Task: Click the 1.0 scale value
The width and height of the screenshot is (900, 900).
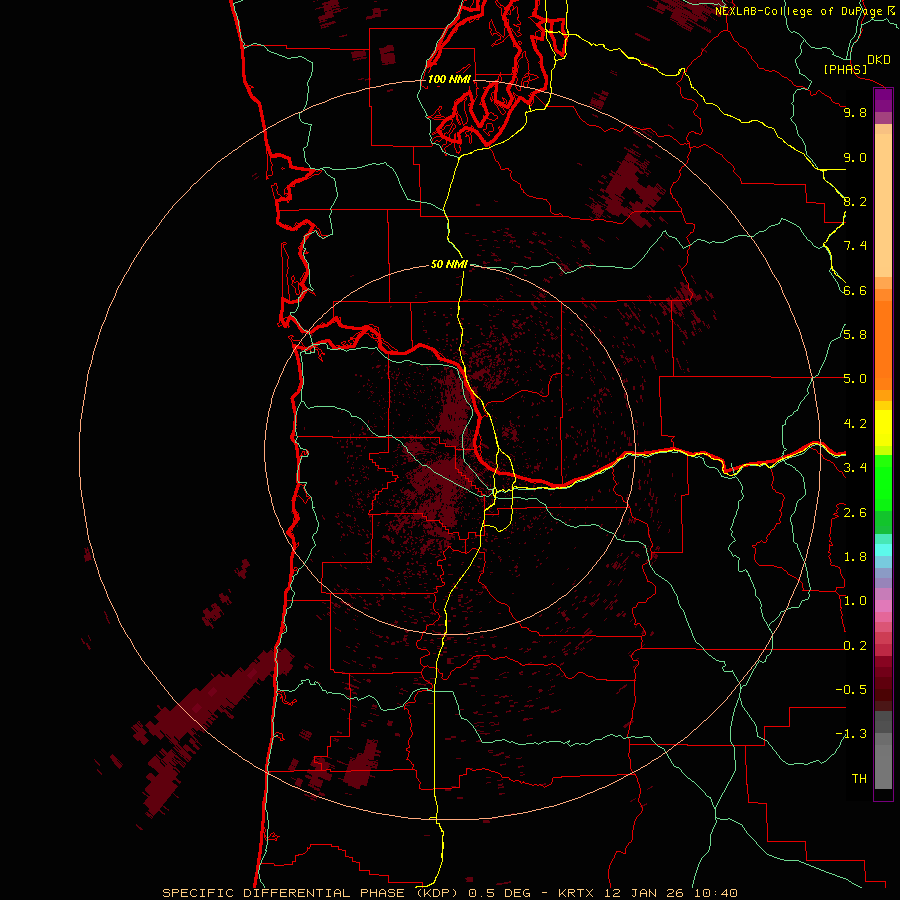Action: coord(855,601)
